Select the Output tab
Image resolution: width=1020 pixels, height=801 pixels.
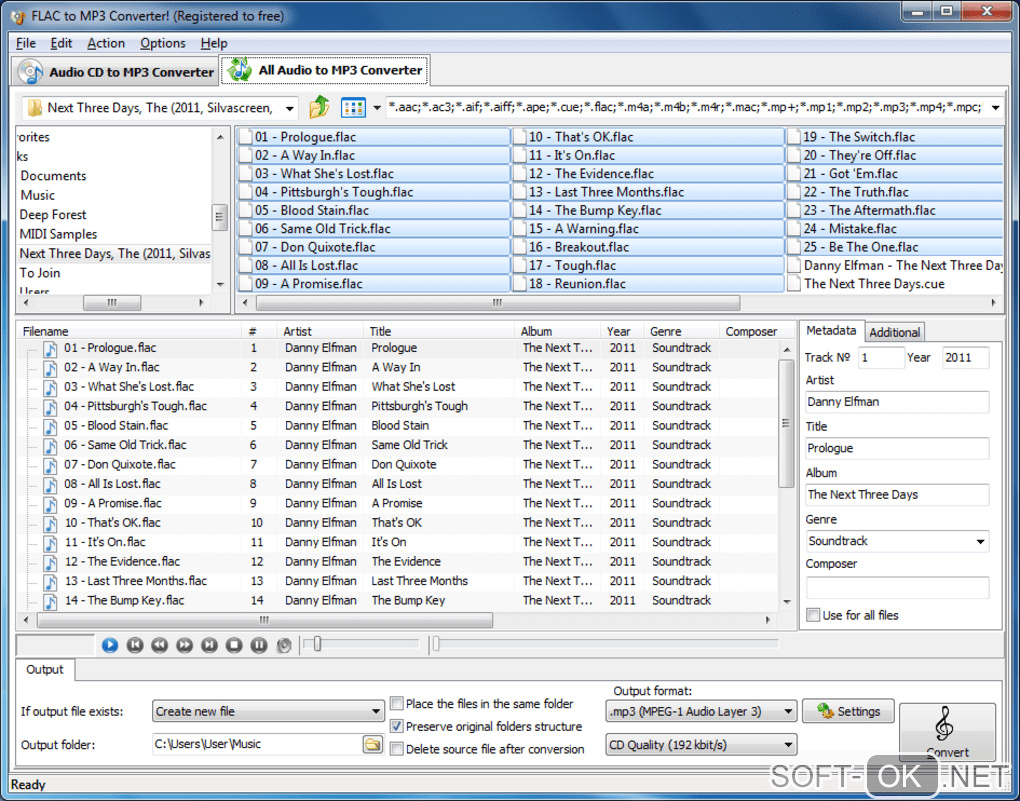tap(45, 670)
